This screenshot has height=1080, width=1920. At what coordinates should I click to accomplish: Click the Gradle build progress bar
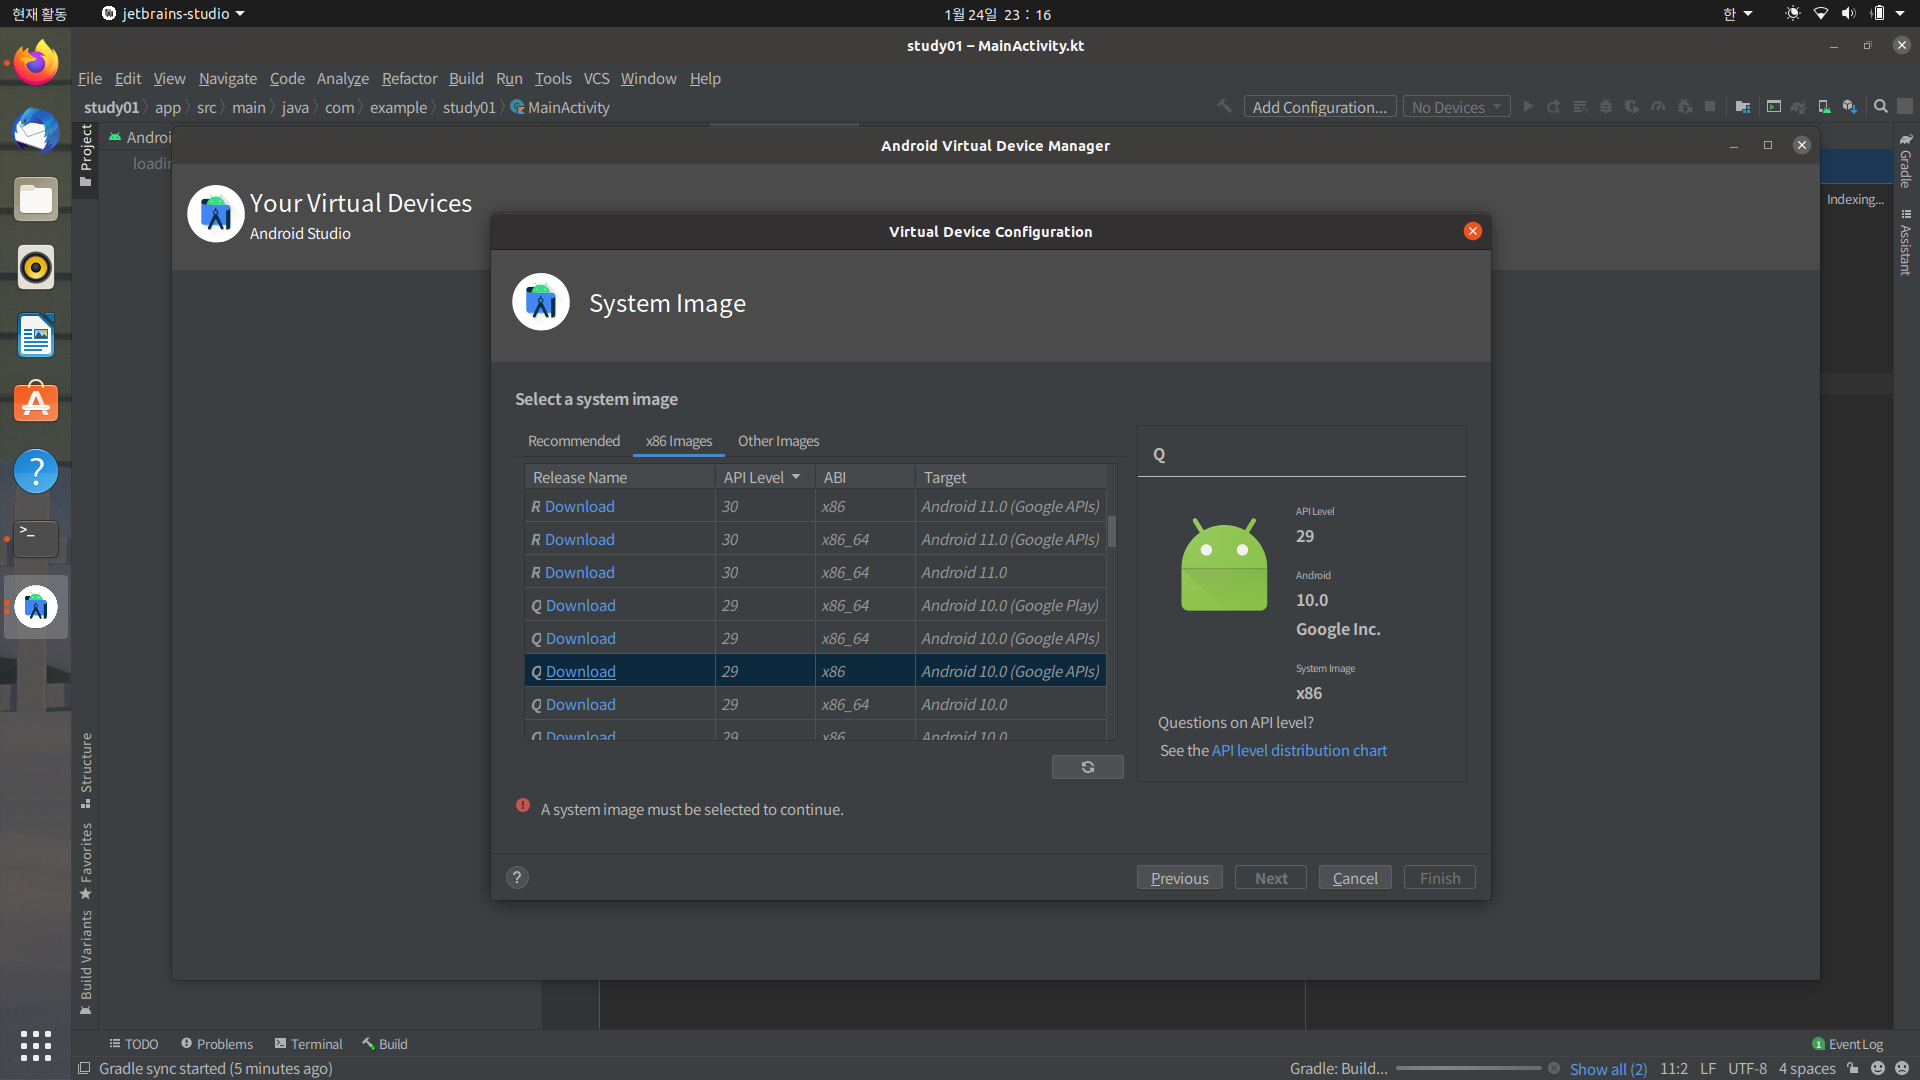coord(1467,1068)
